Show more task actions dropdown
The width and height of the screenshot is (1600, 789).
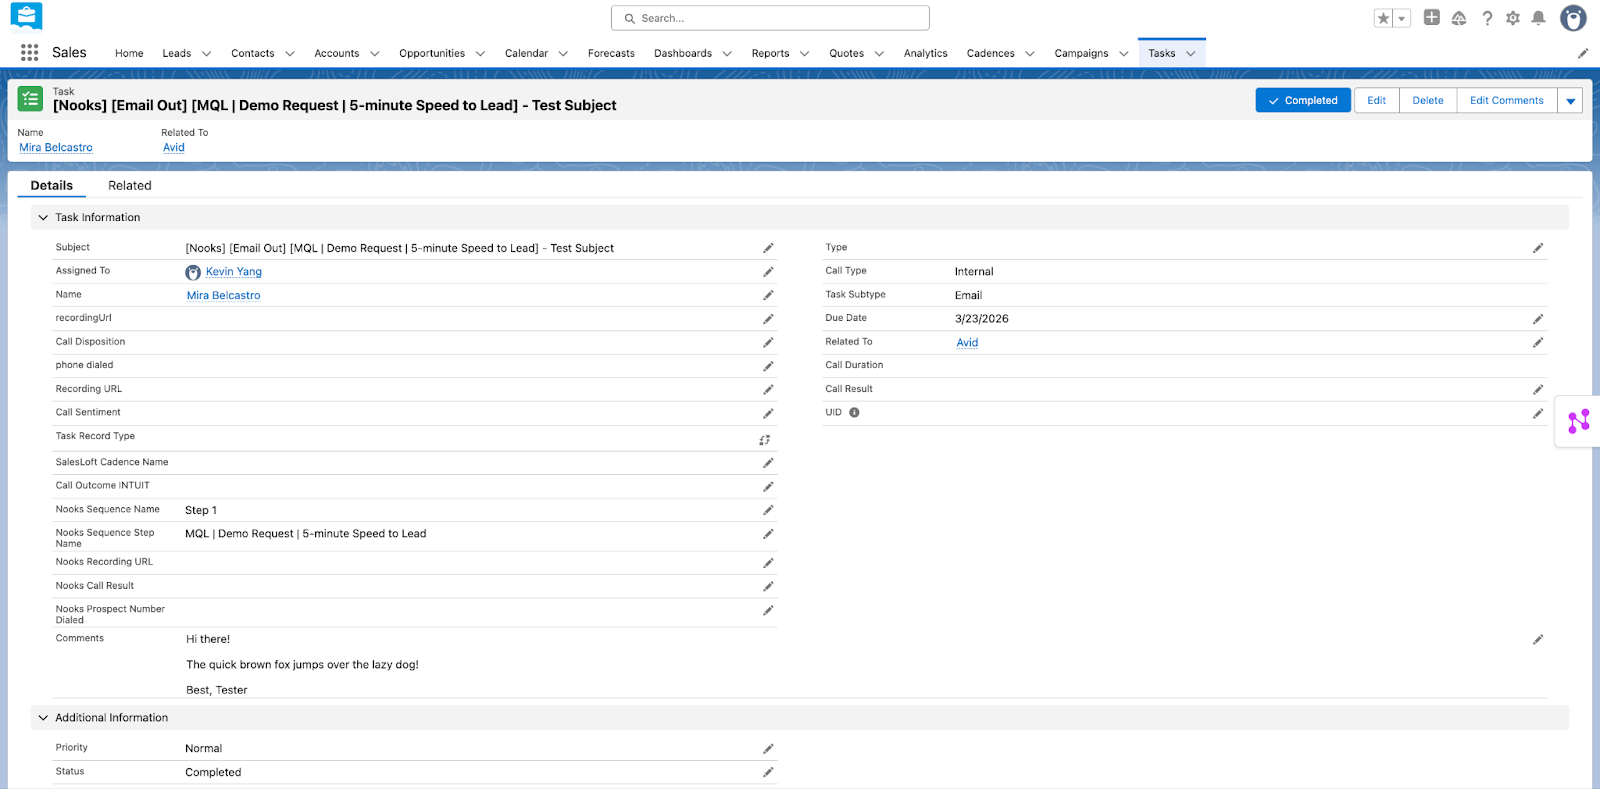click(1570, 101)
